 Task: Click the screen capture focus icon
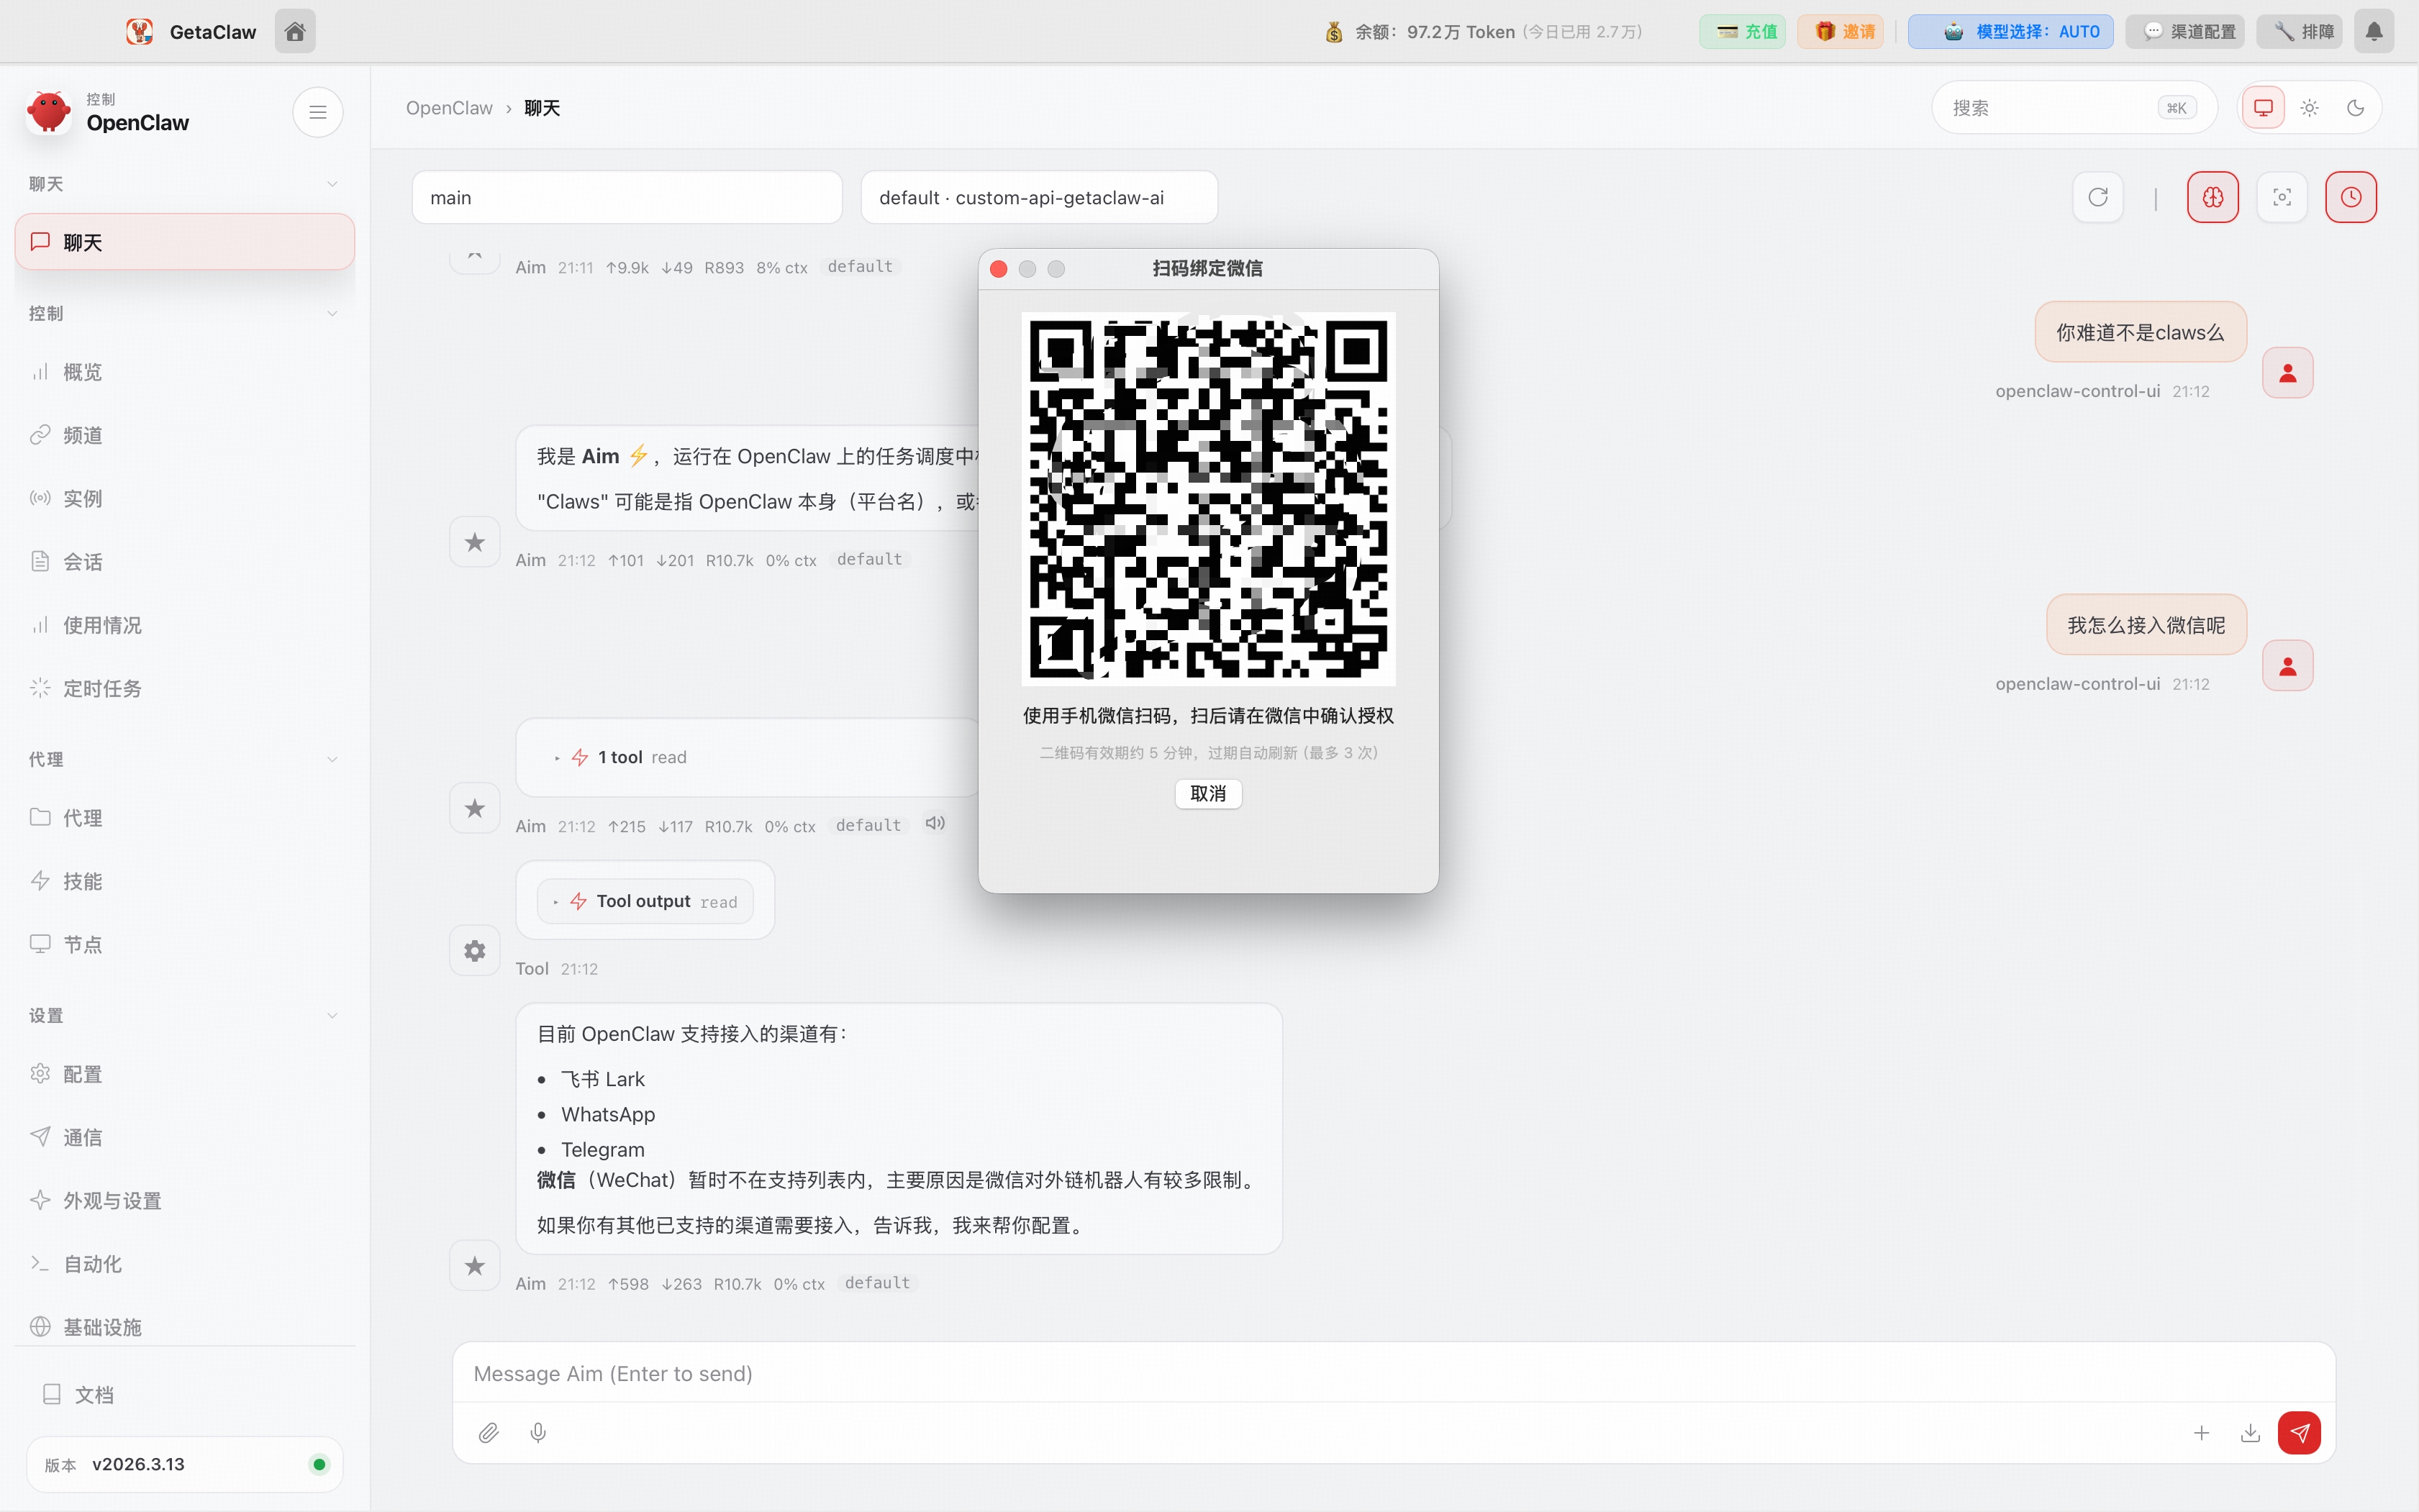point(2281,196)
